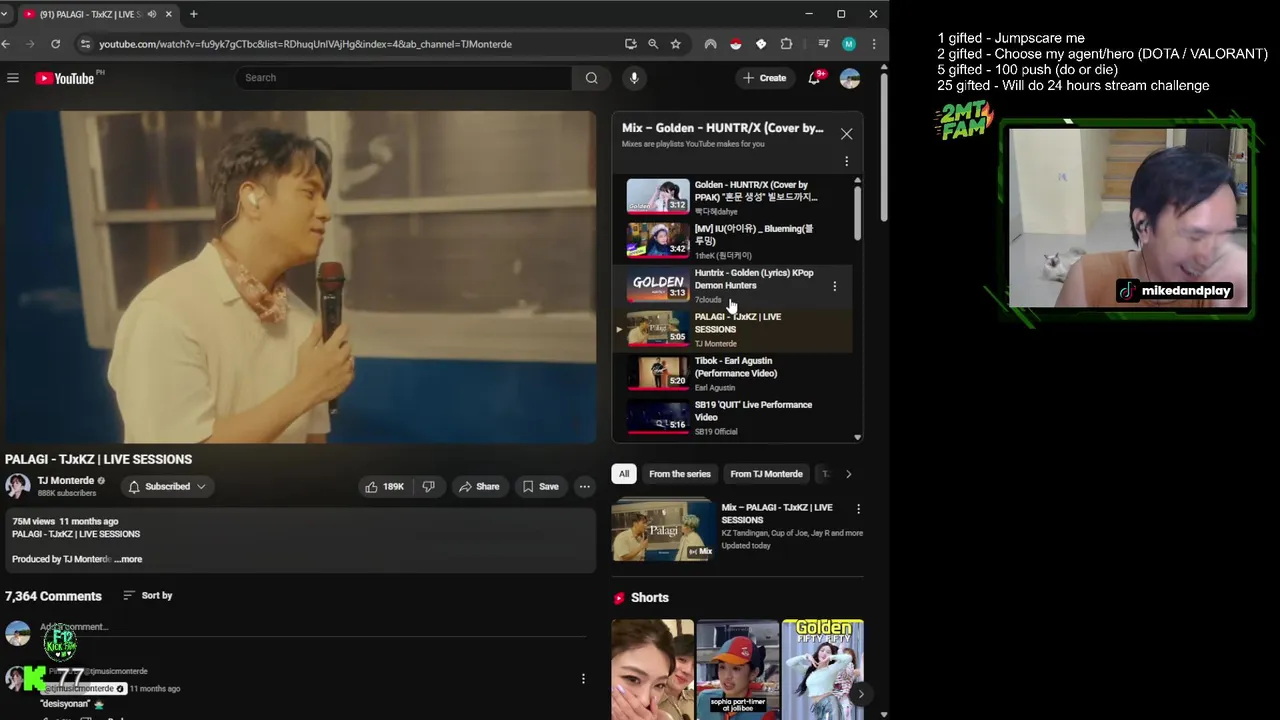The height and width of the screenshot is (720, 1280).
Task: Click the address bar URL
Action: 305,44
